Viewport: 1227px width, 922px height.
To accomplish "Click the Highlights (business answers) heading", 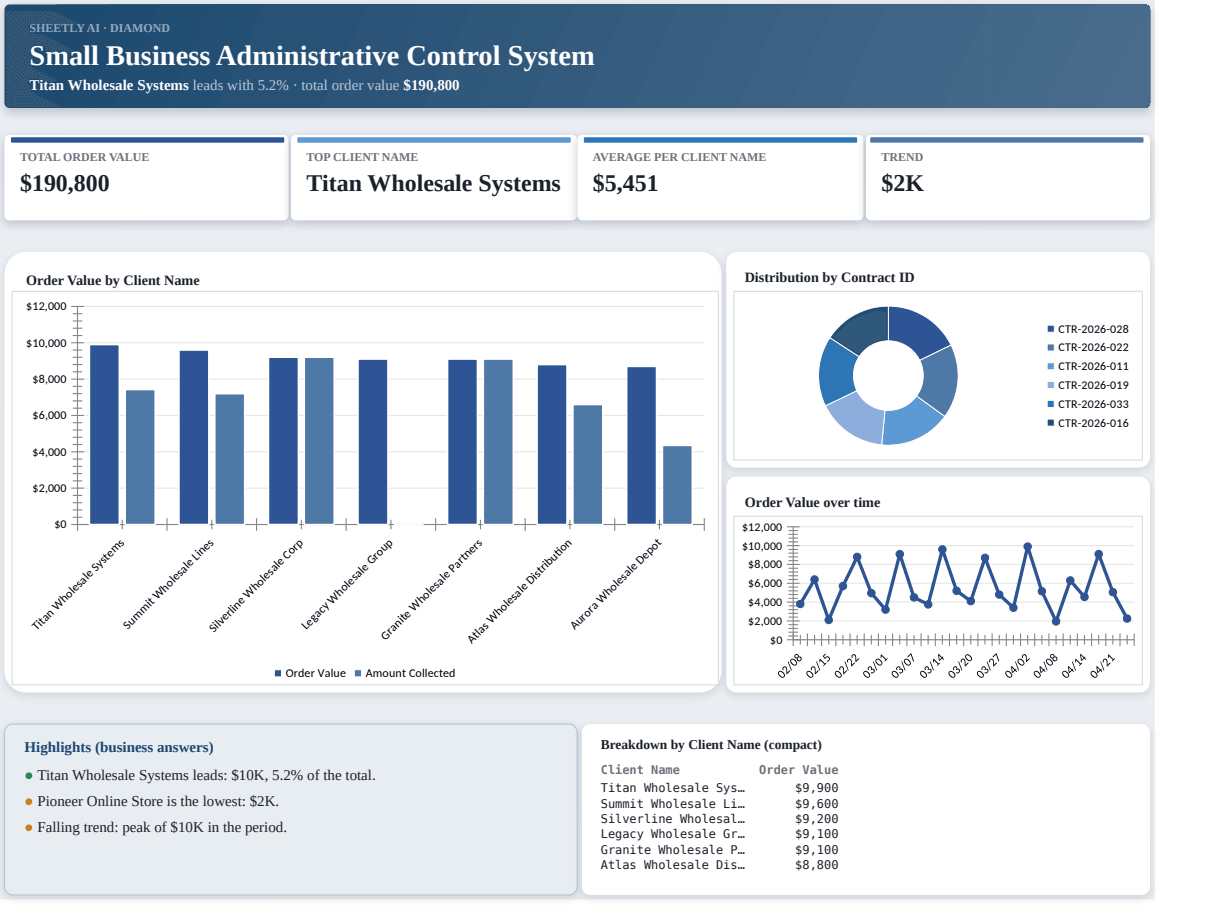I will coord(119,748).
